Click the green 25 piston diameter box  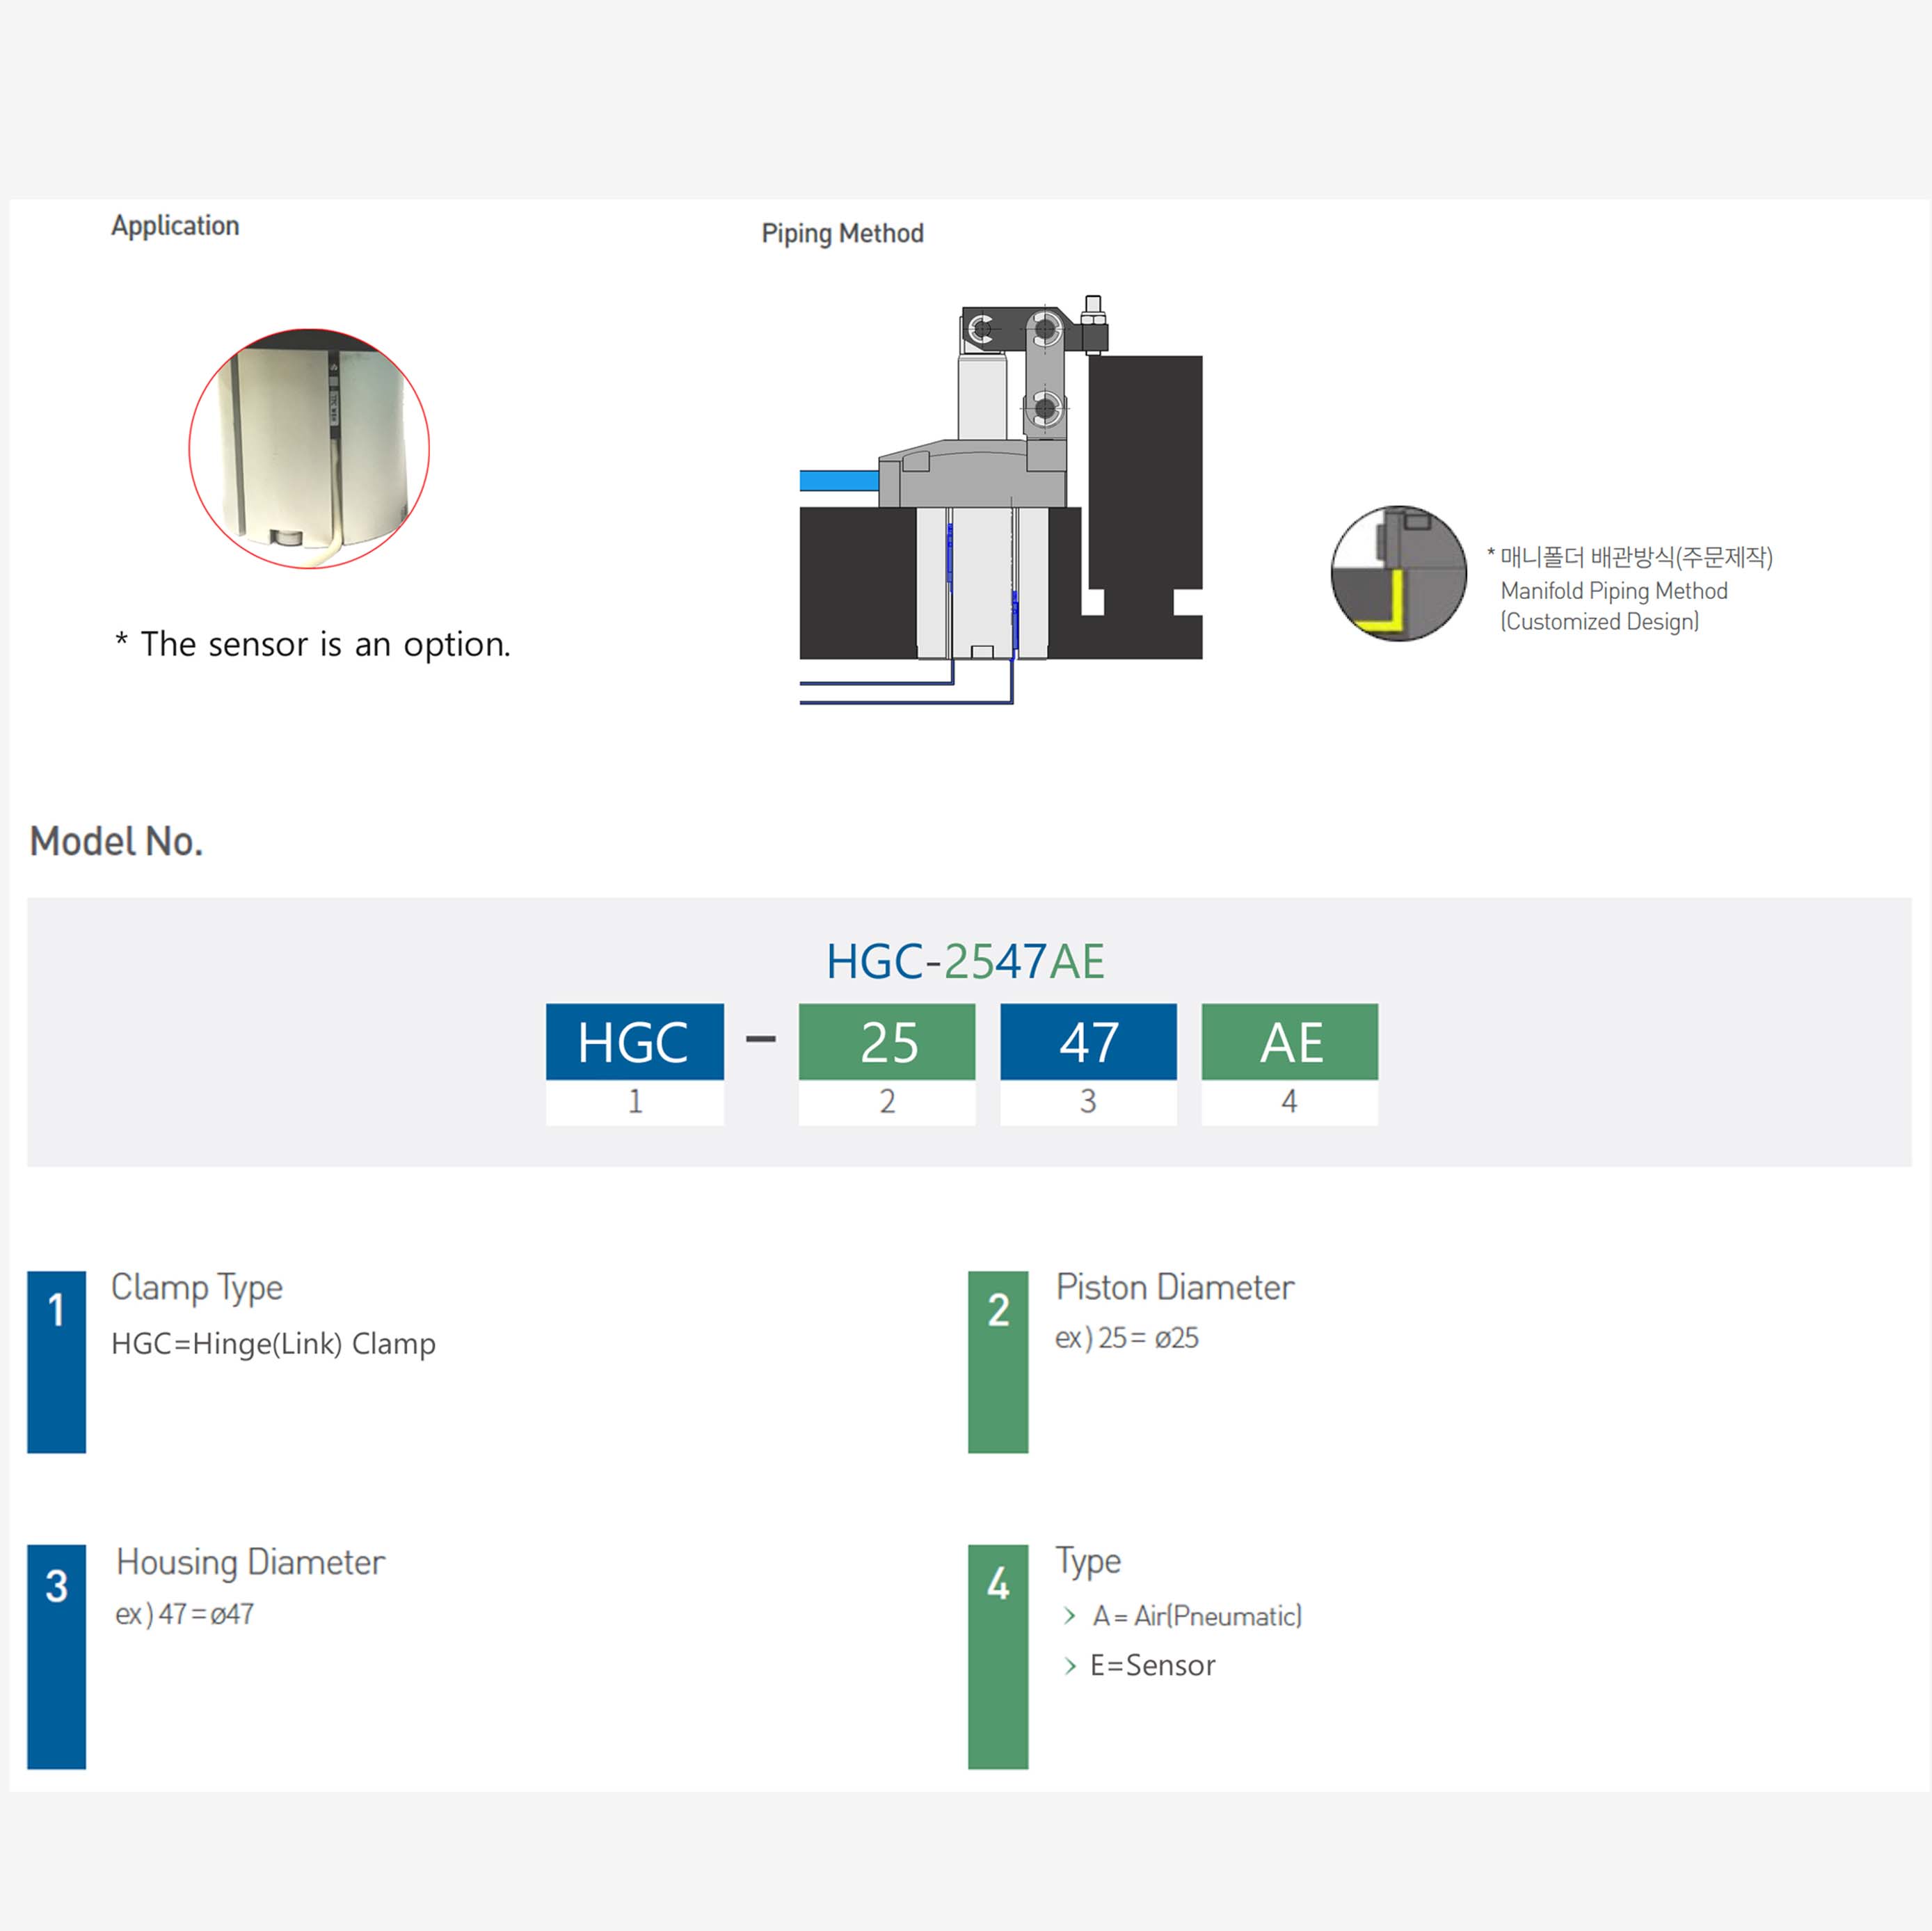tap(886, 1041)
